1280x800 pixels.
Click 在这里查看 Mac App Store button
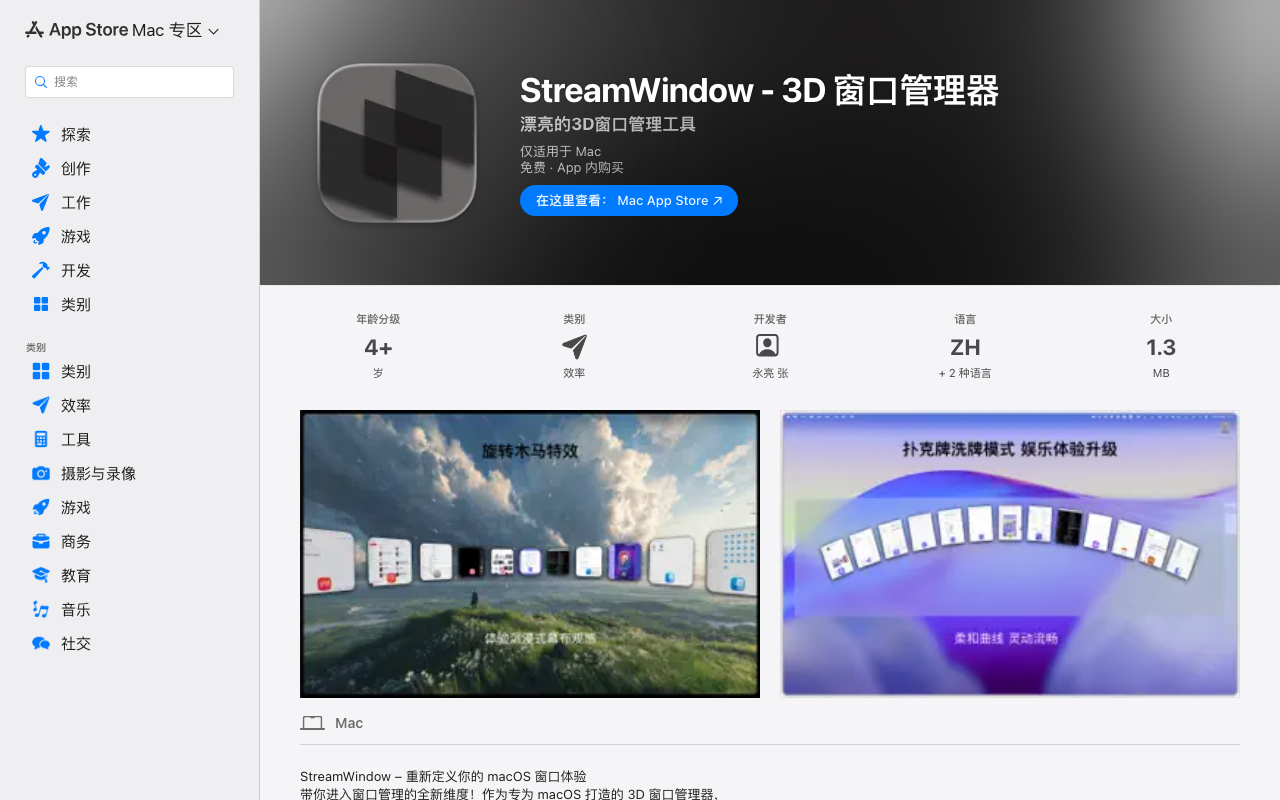629,200
